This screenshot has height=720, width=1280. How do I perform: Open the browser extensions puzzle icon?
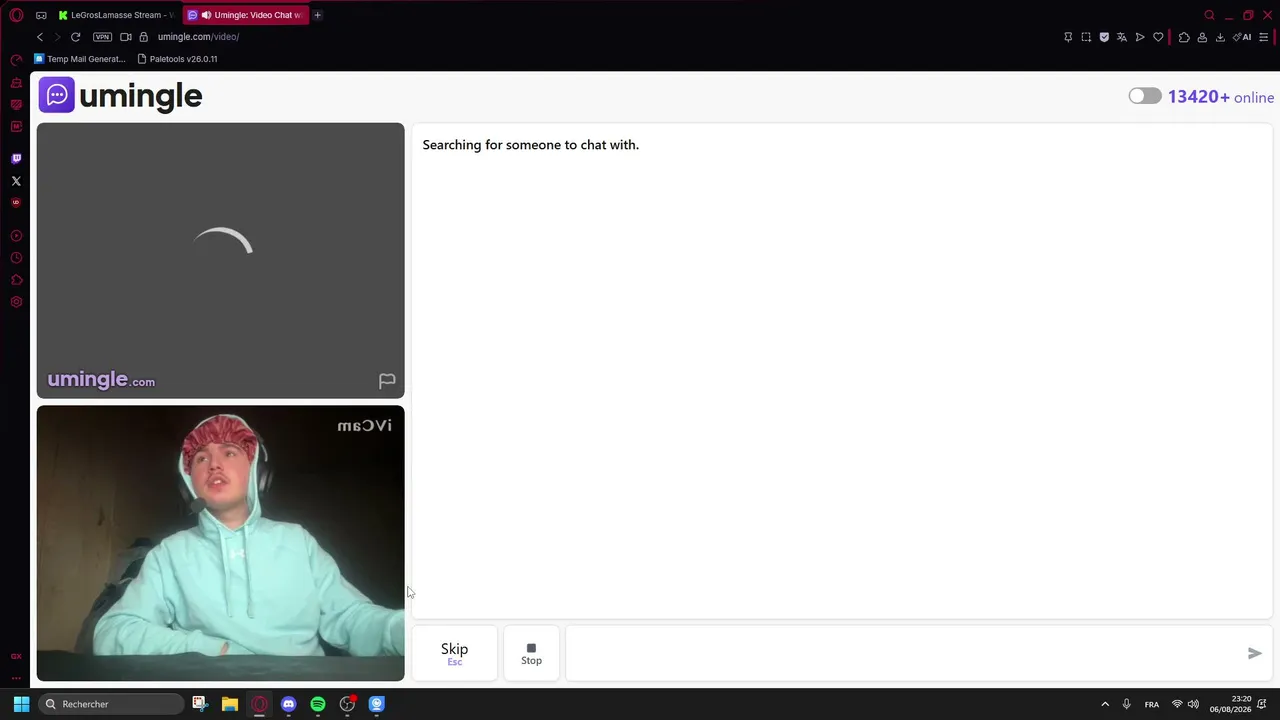click(1184, 37)
